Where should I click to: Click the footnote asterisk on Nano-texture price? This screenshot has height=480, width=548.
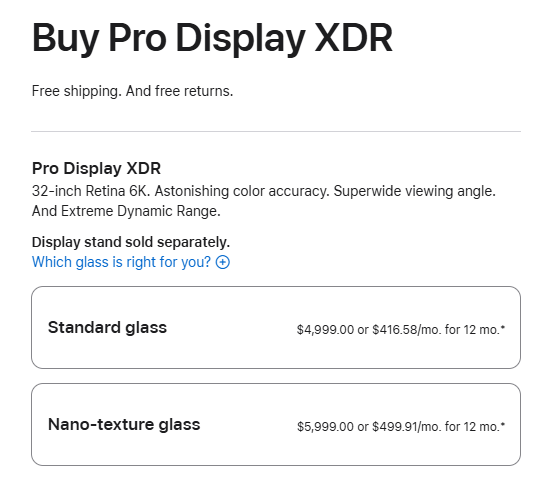[503, 424]
